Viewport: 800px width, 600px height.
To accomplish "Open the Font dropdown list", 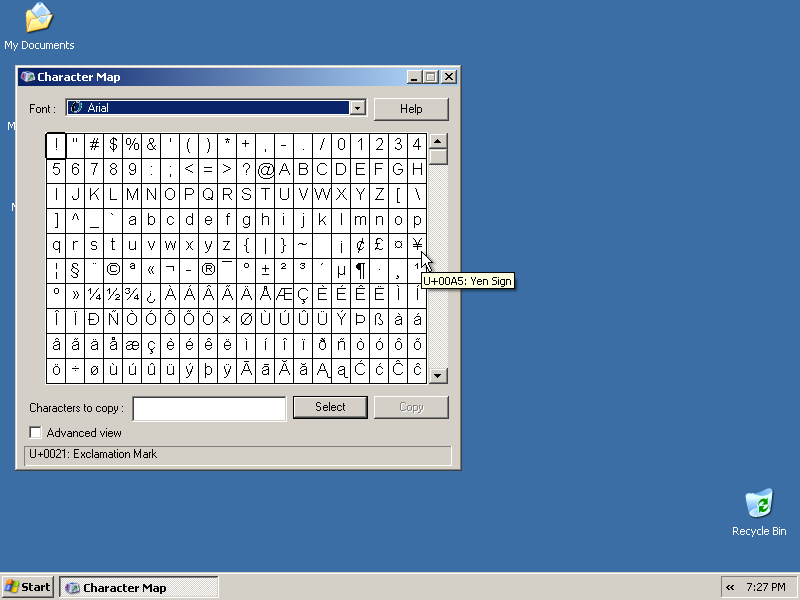I will pos(357,108).
